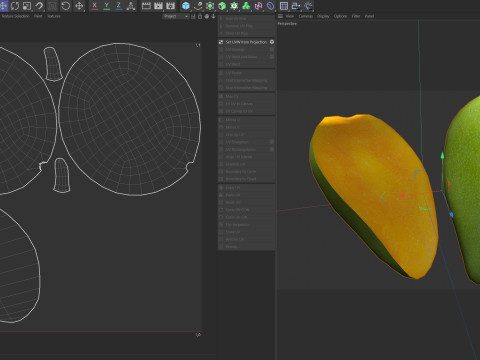Click the blue-purple field icon

[270, 6]
